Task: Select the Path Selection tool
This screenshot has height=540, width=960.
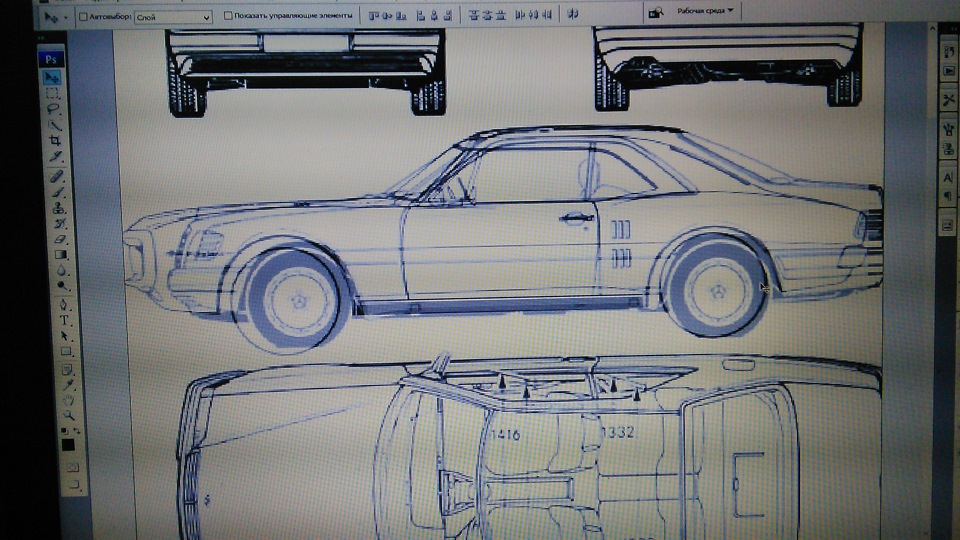Action: tap(64, 336)
